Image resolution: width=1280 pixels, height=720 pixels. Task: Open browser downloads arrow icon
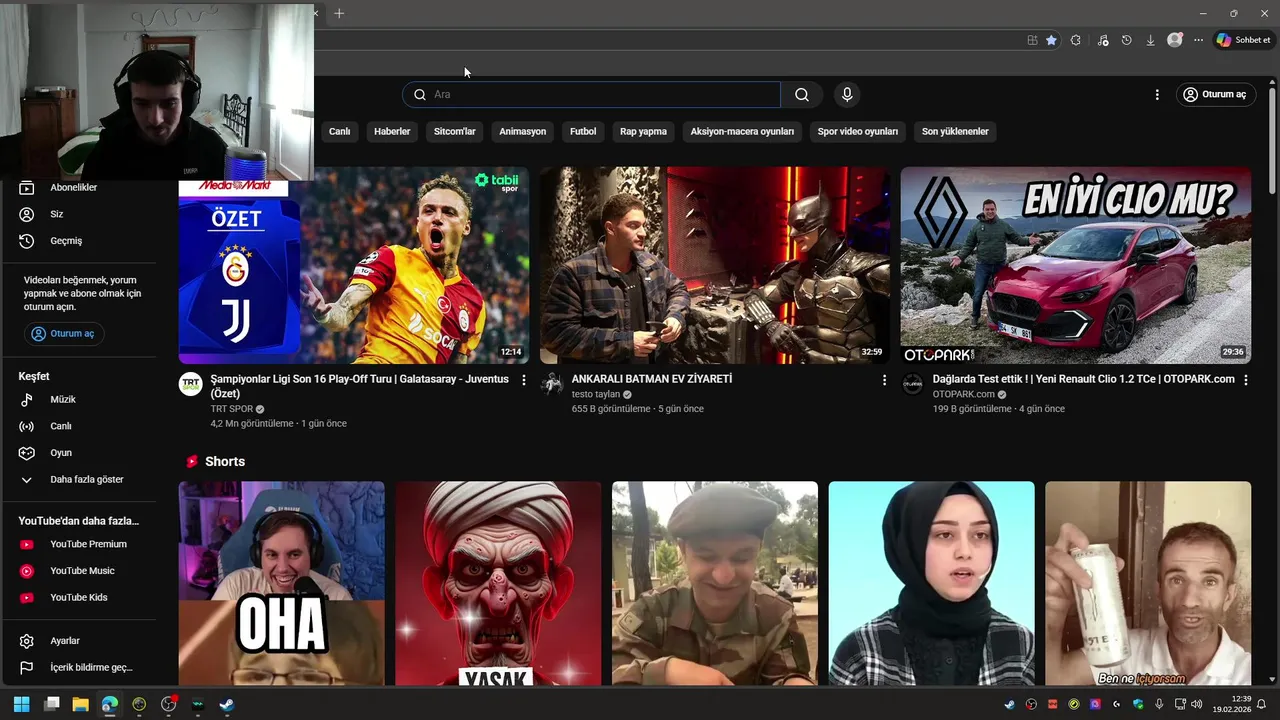[x=1150, y=40]
